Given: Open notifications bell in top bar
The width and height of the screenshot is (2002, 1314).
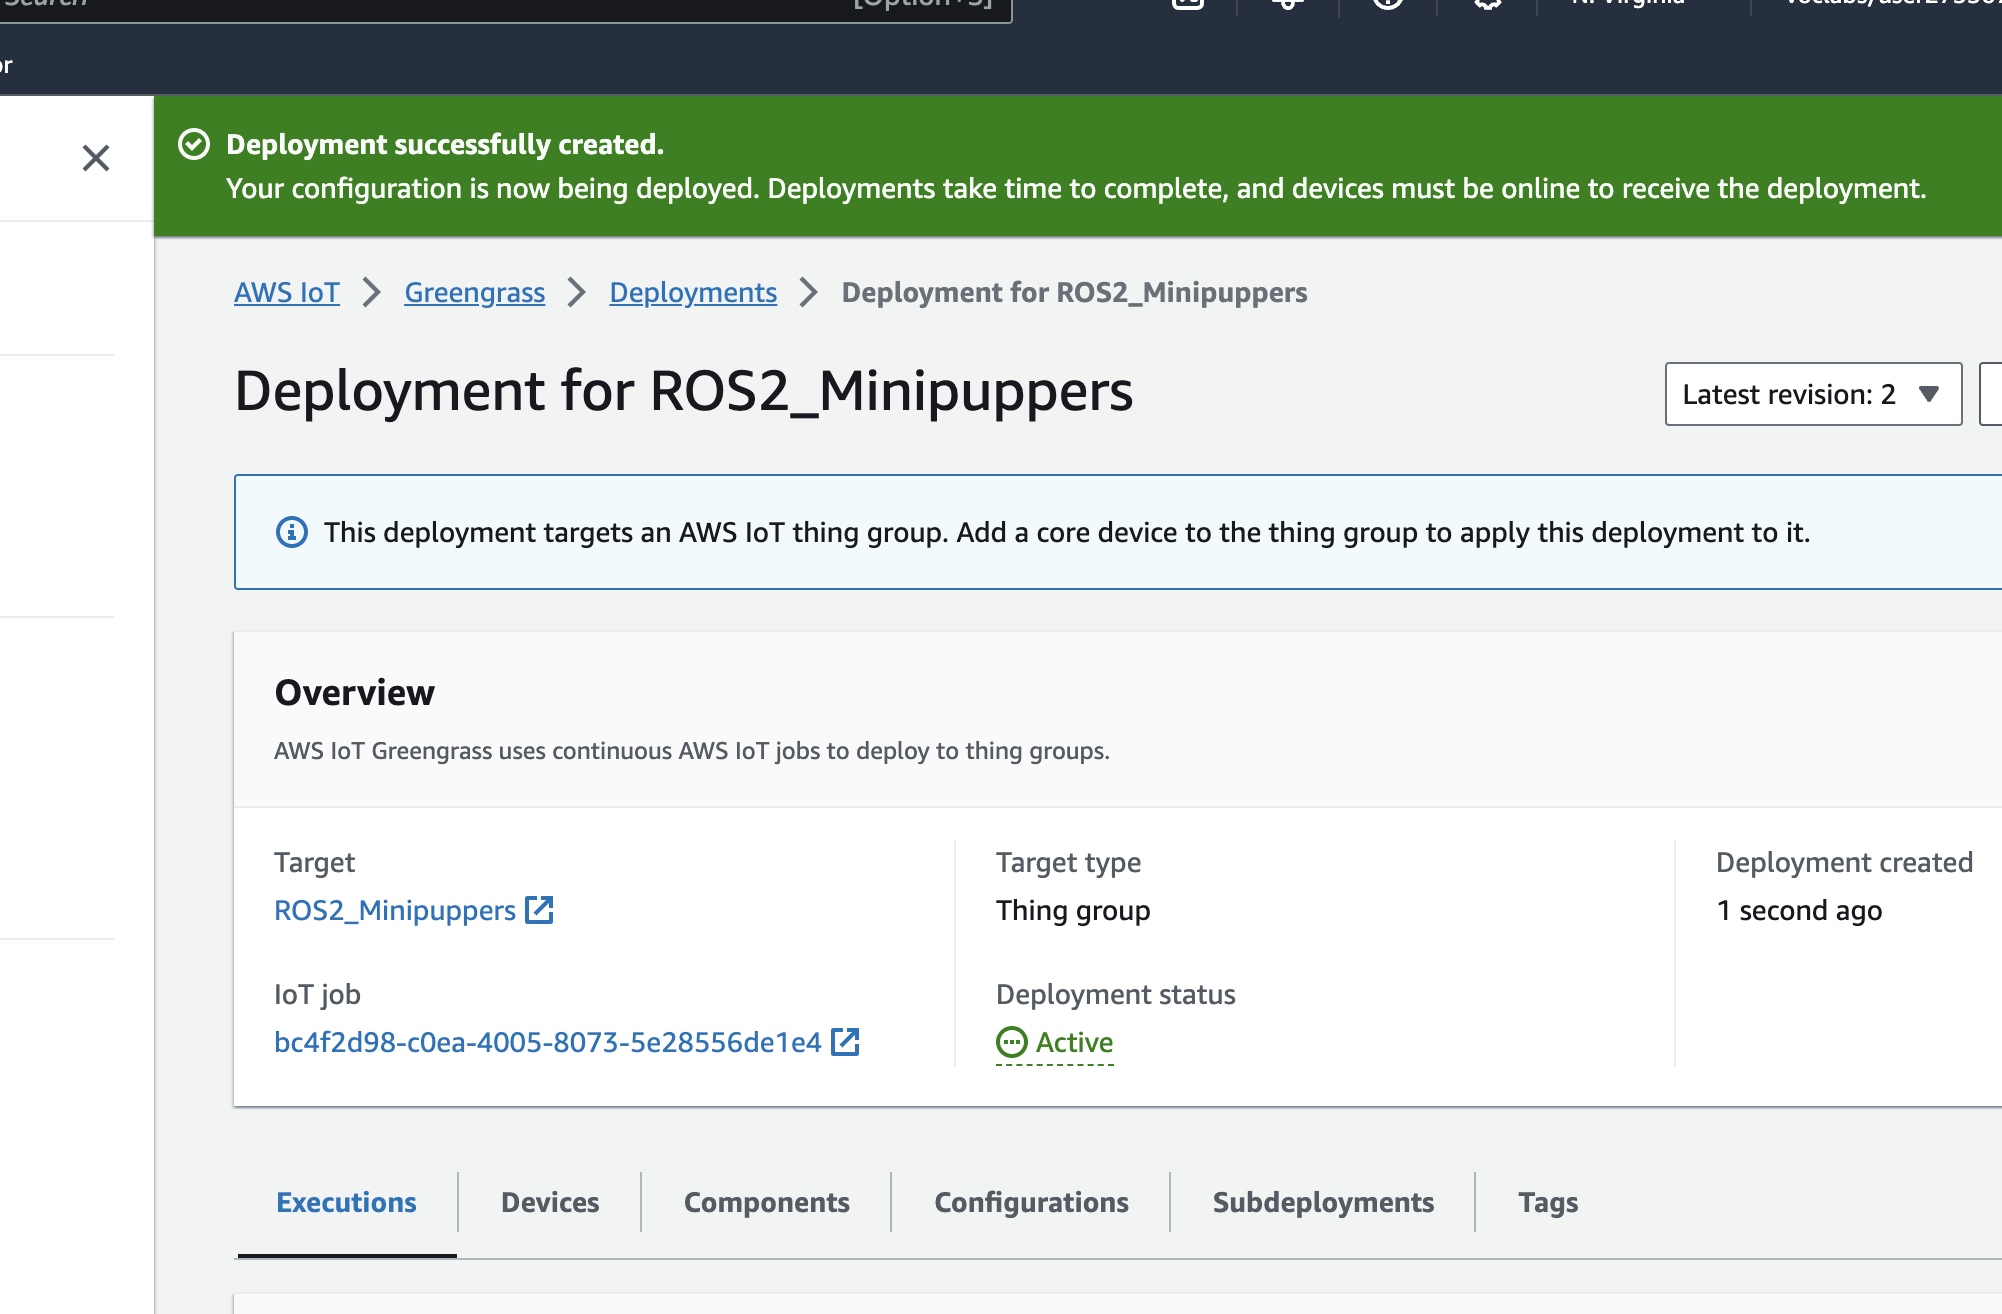Looking at the screenshot, I should click(1288, 3).
